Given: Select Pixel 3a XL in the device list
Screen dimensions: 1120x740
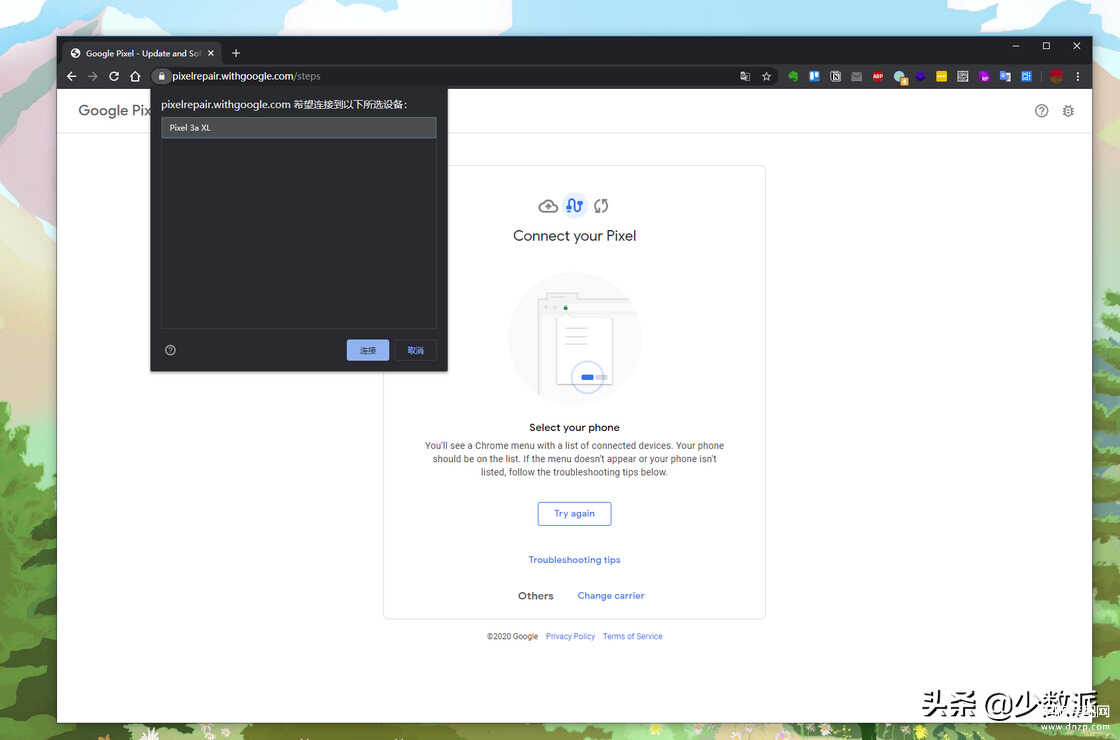Looking at the screenshot, I should (299, 128).
